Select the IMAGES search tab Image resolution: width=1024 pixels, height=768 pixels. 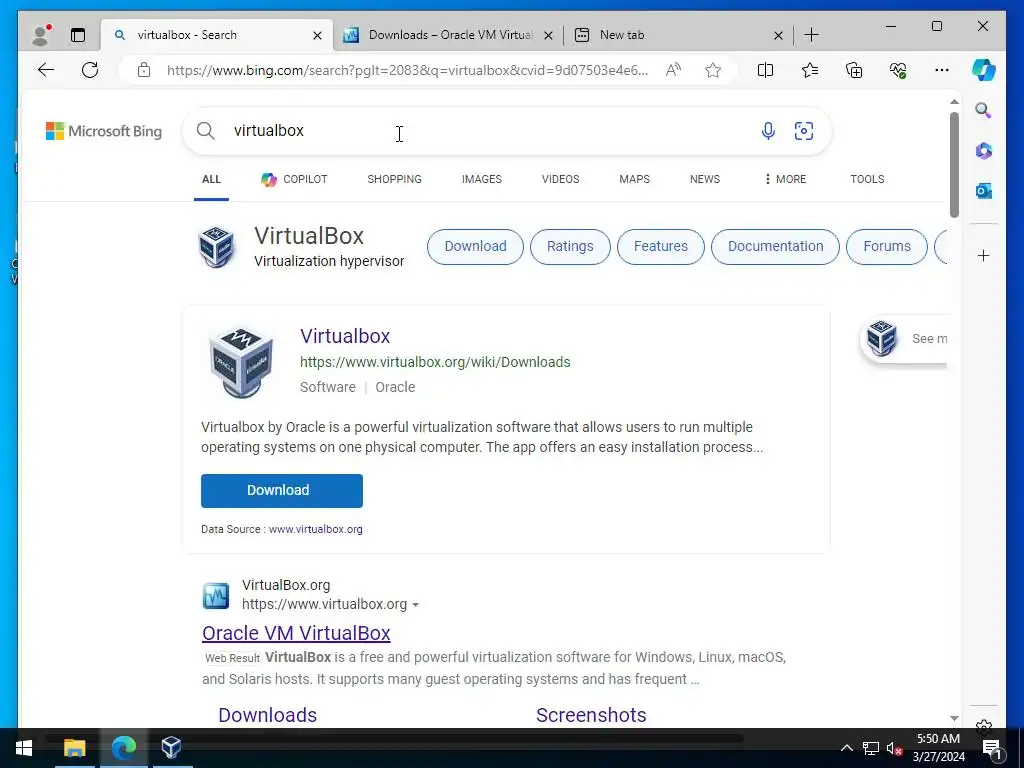point(482,179)
